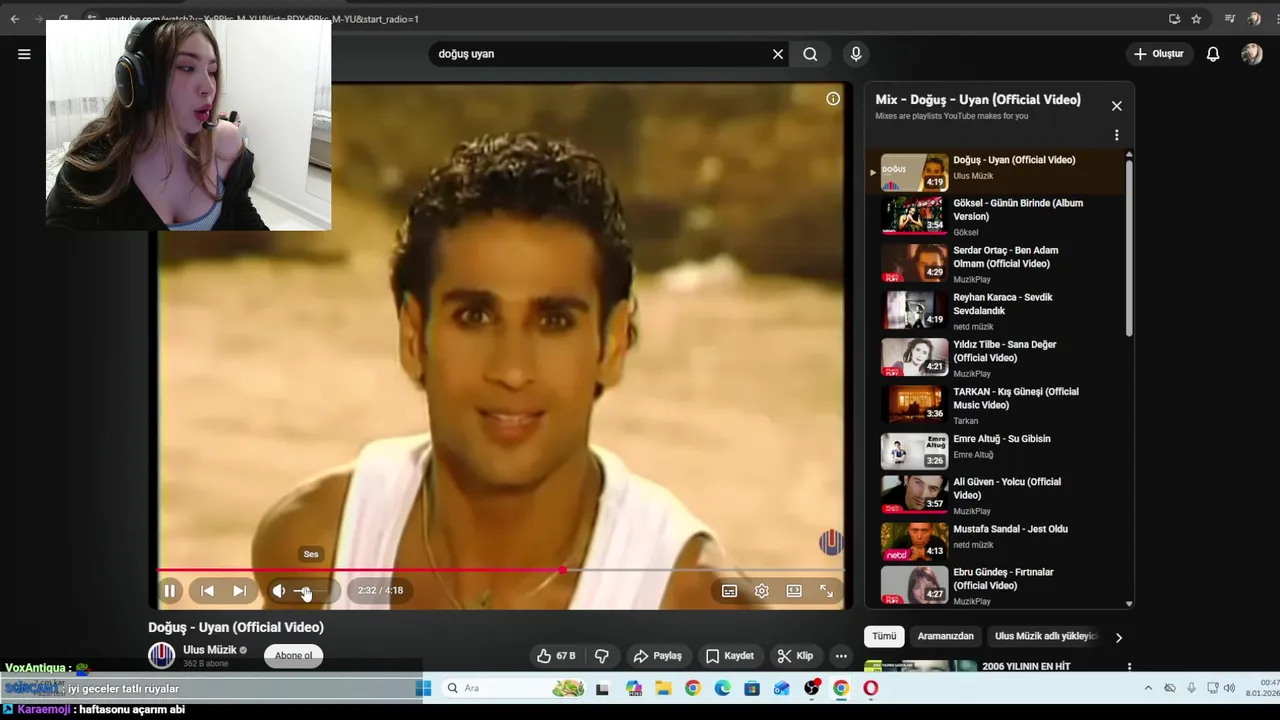Skip to the next video
The height and width of the screenshot is (720, 1280).
(239, 591)
